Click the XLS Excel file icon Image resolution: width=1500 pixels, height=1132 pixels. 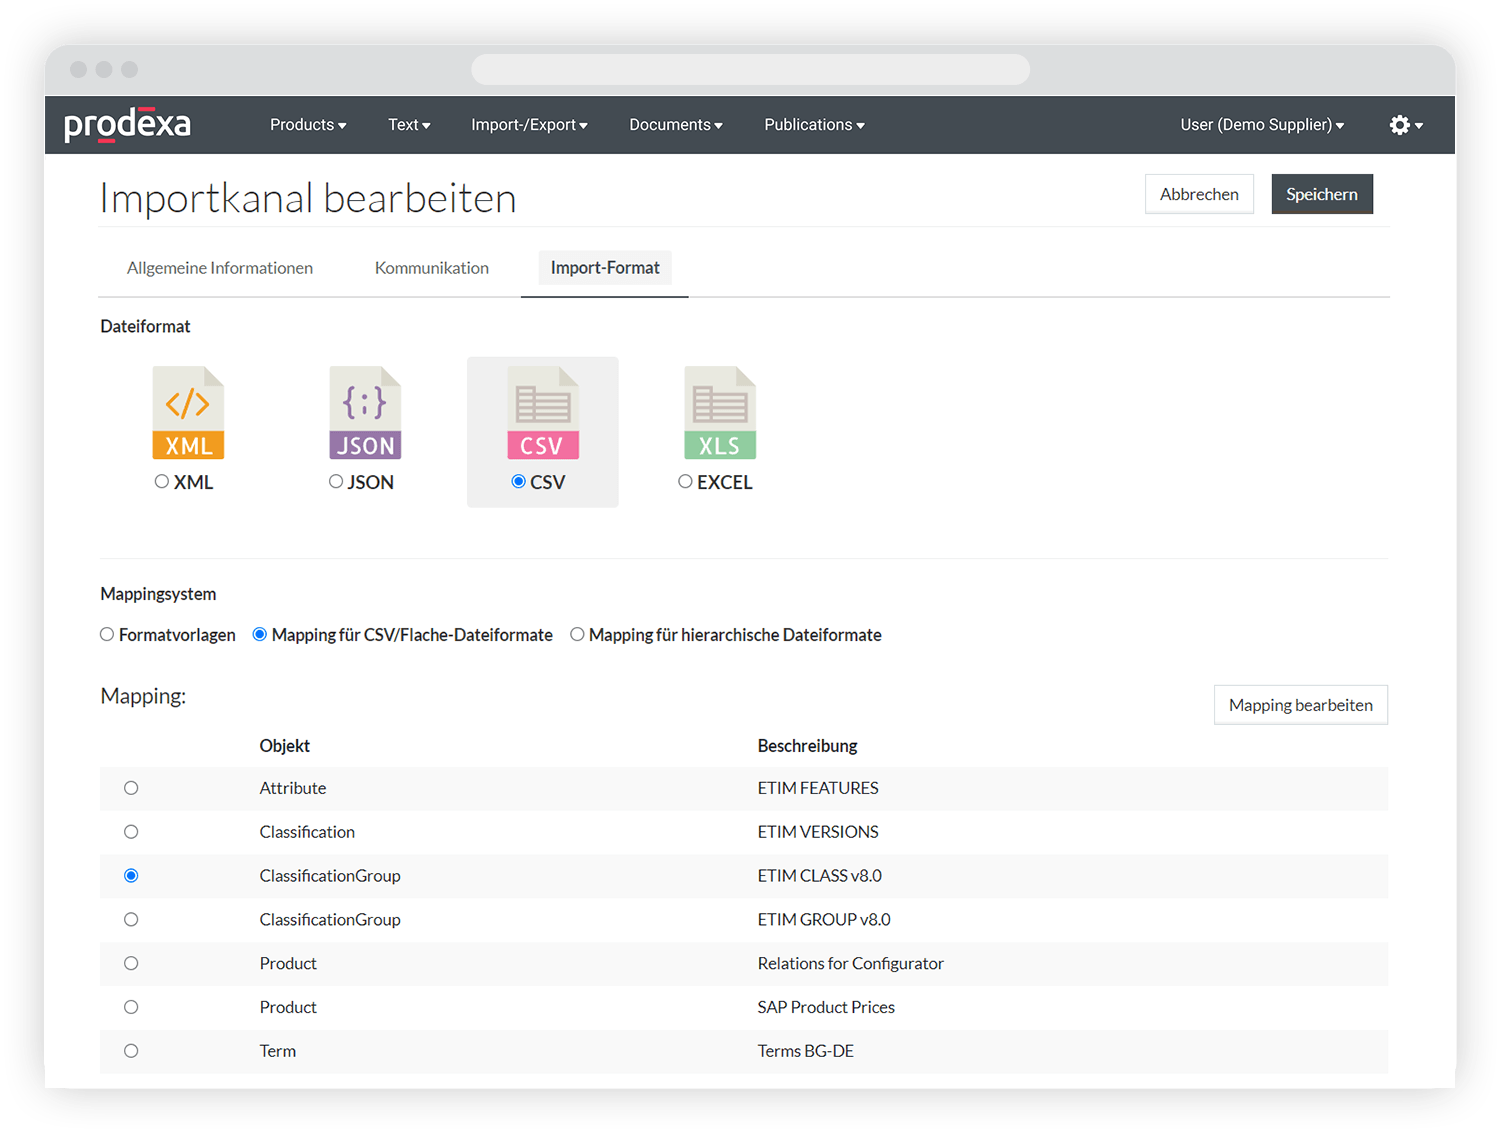coord(719,413)
